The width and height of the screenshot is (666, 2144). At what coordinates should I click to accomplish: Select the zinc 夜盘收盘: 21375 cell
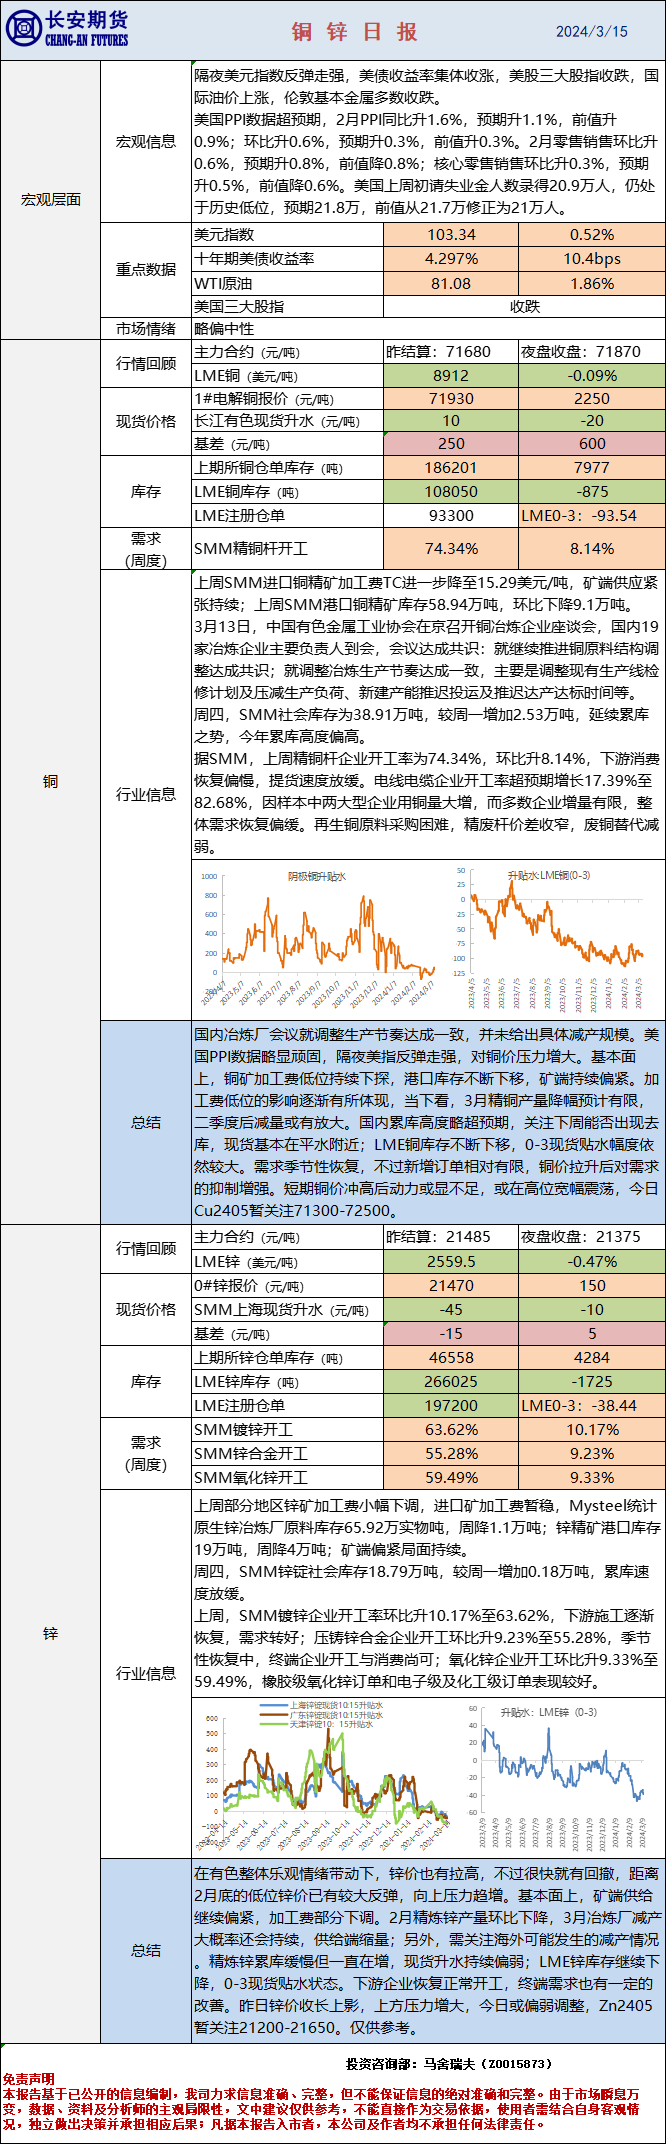point(592,1237)
